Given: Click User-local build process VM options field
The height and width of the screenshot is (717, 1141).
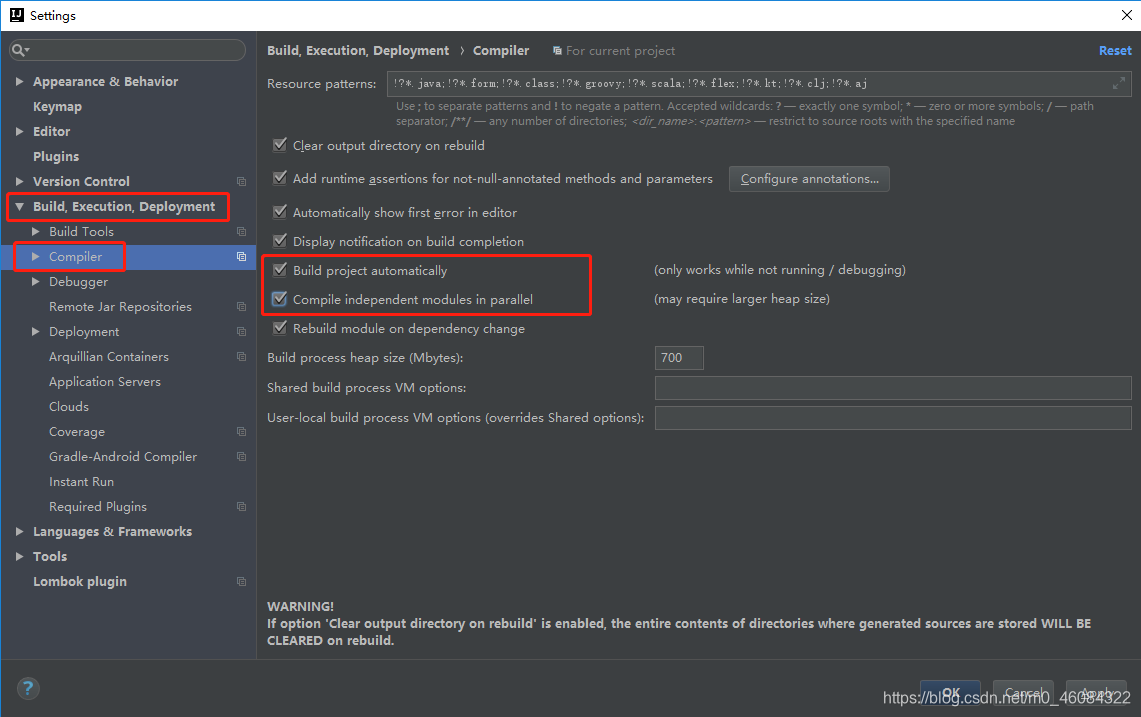Looking at the screenshot, I should (x=893, y=418).
